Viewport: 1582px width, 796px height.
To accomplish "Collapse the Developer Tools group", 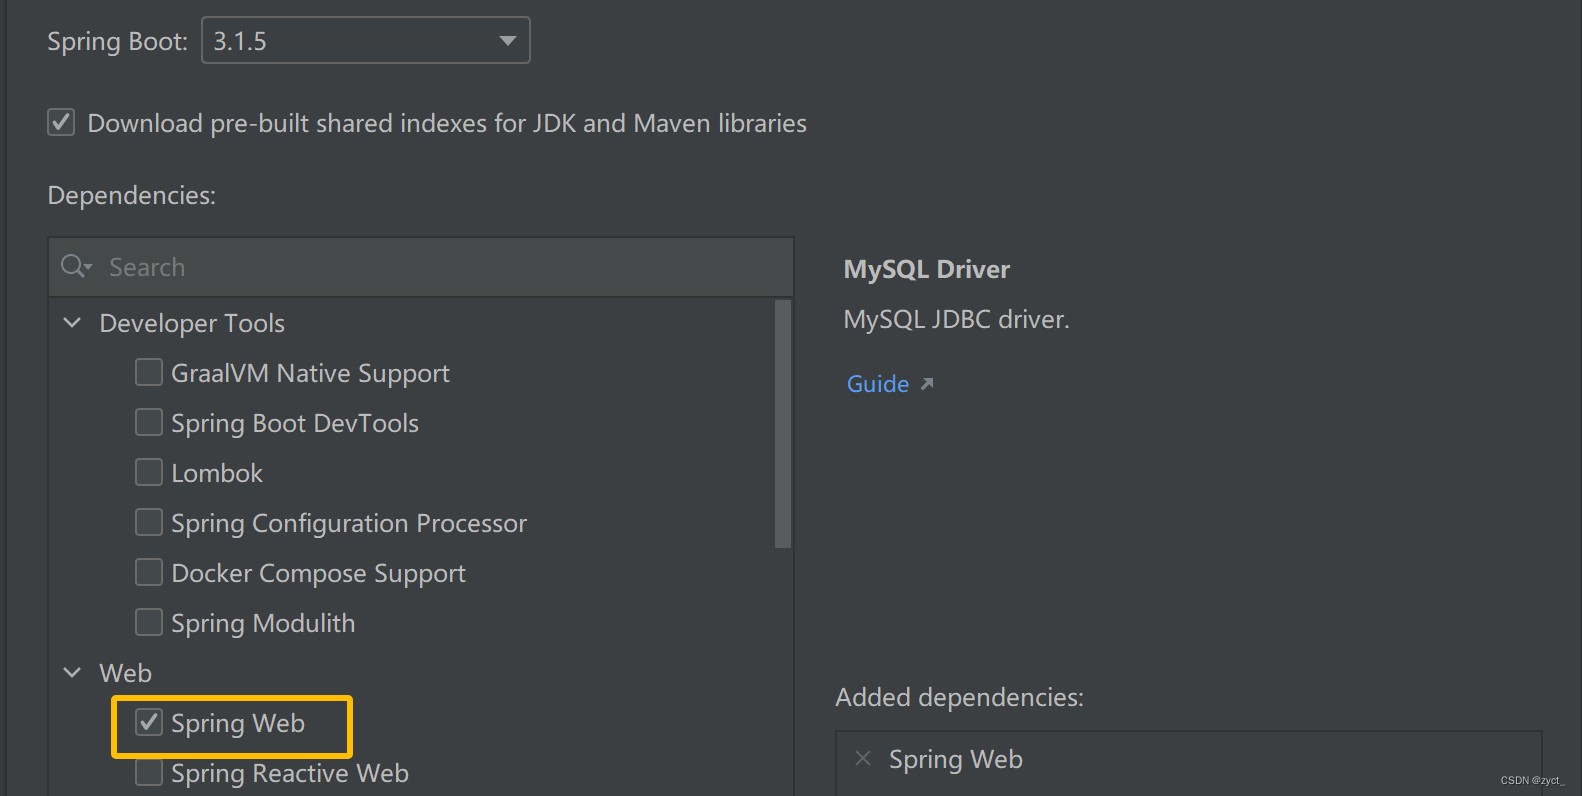I will 72,323.
